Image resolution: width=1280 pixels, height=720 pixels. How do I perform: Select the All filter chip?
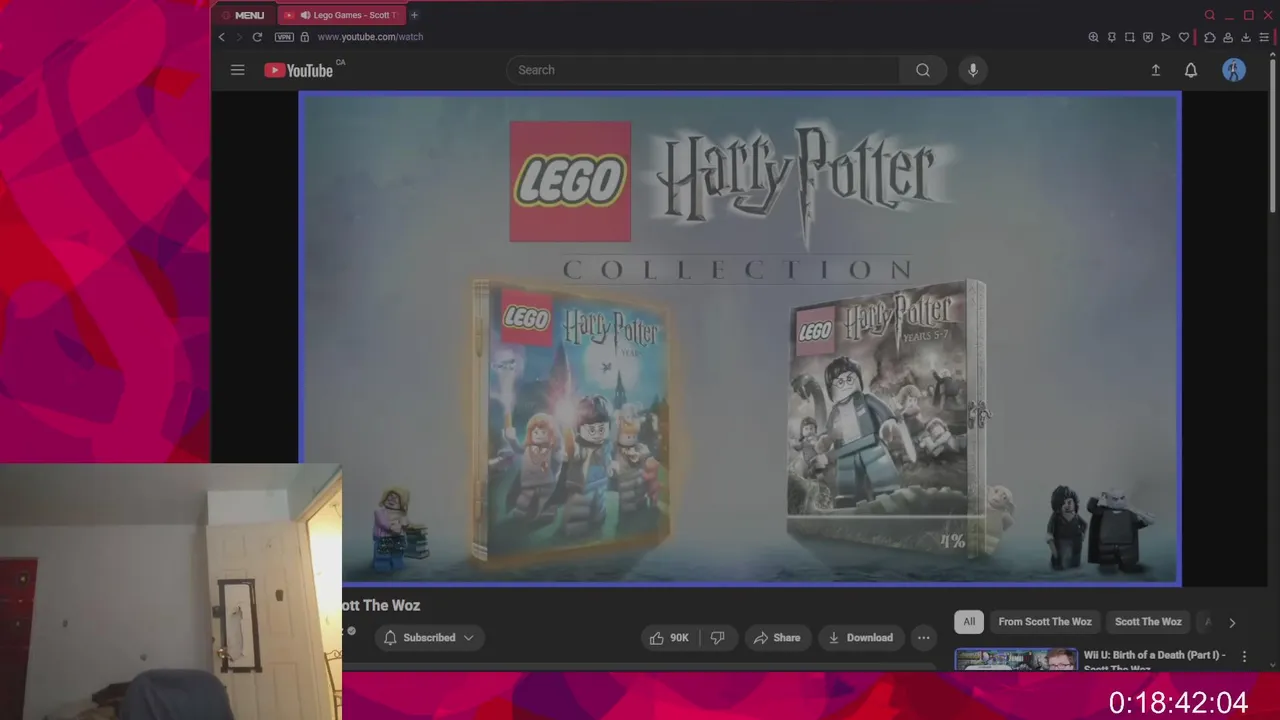(x=969, y=621)
